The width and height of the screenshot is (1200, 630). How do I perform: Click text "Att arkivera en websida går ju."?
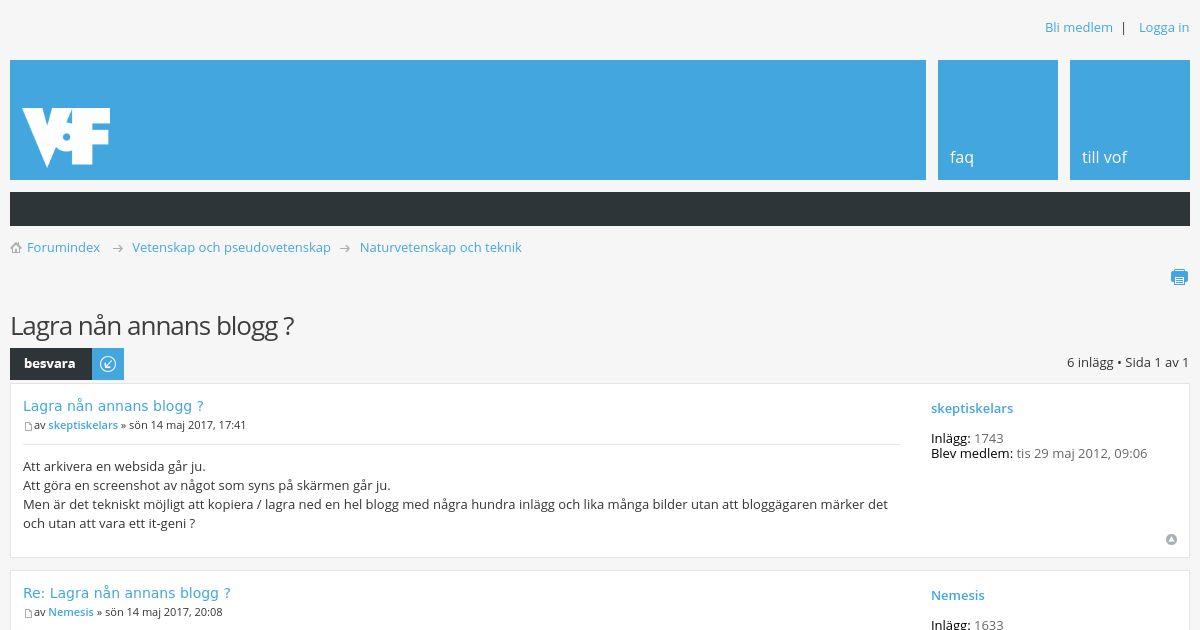114,466
